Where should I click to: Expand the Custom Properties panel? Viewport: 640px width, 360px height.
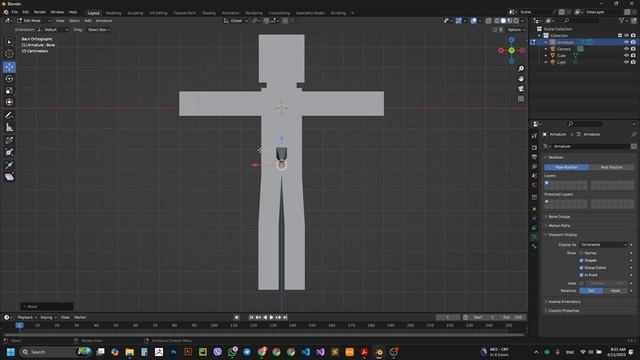[x=563, y=311]
